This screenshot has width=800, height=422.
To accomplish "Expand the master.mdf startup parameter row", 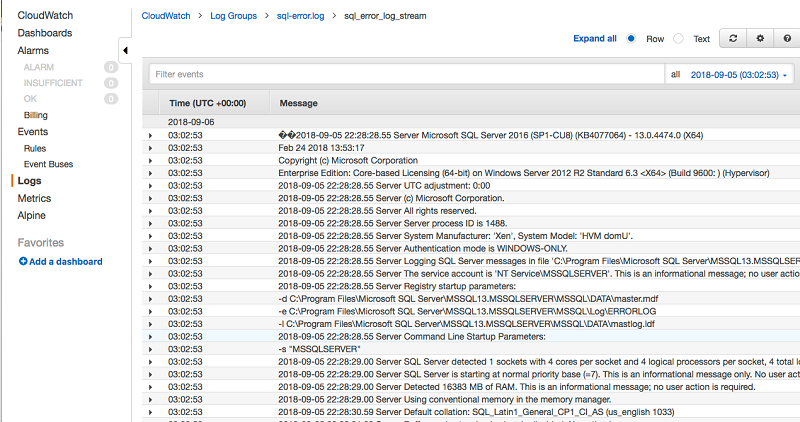I will point(150,299).
